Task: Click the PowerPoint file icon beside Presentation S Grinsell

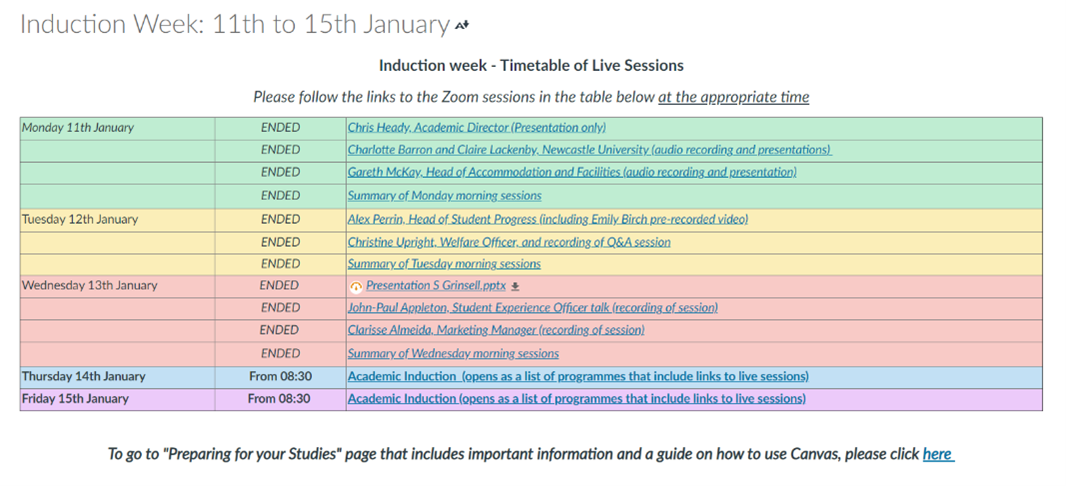Action: click(356, 286)
